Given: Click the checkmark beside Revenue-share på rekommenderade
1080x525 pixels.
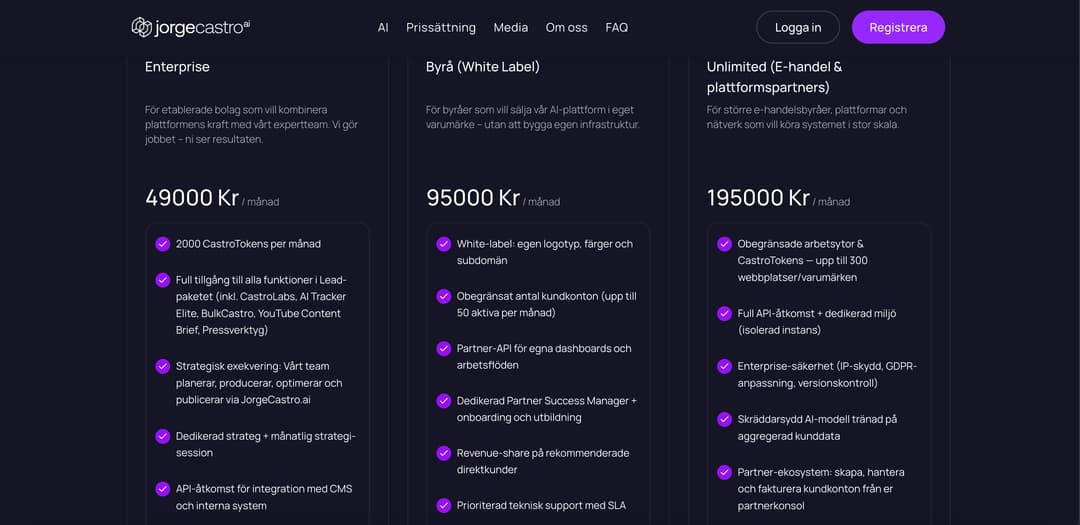Looking at the screenshot, I should [x=444, y=453].
